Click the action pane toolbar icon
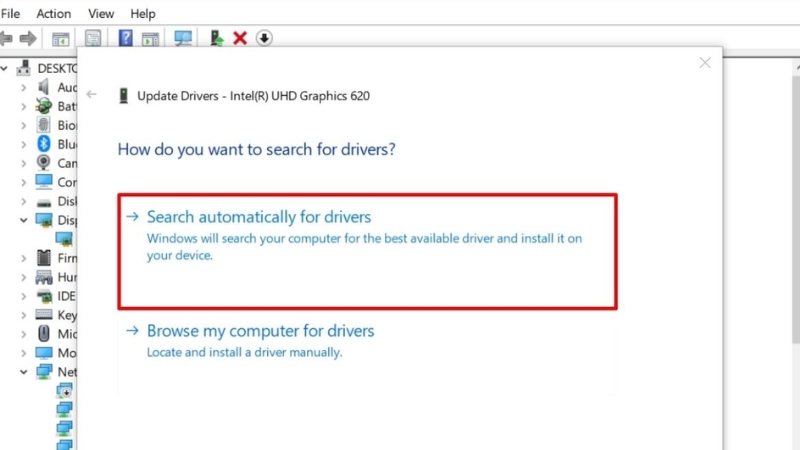The height and width of the screenshot is (450, 800). (151, 39)
